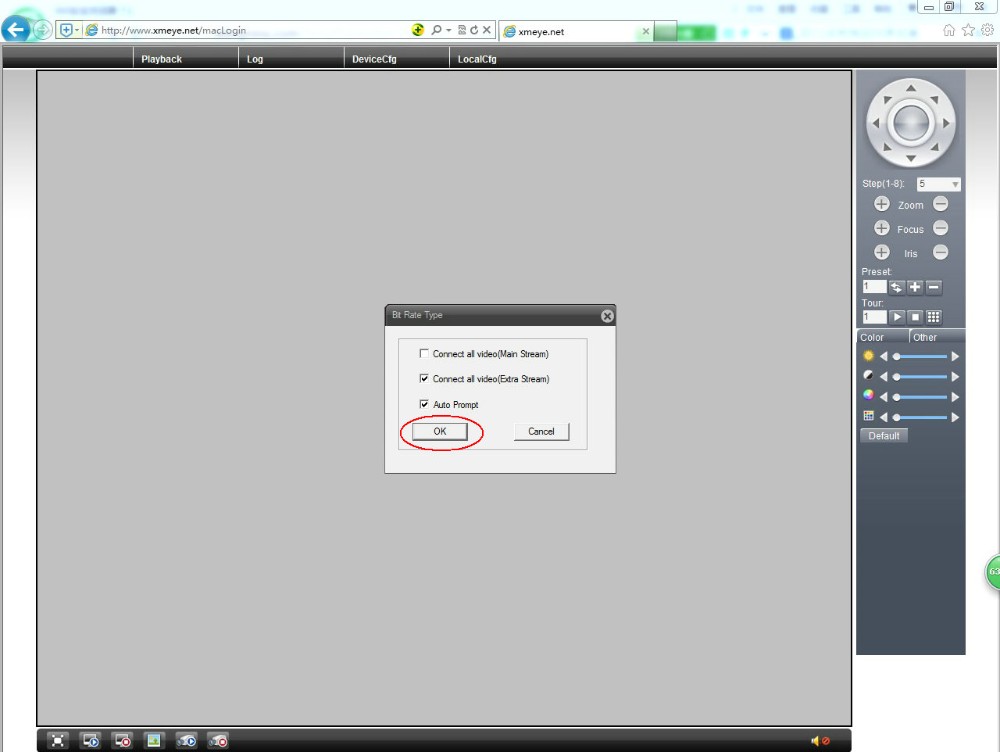1000x752 pixels.
Task: Switch to the Other tab
Action: click(925, 337)
